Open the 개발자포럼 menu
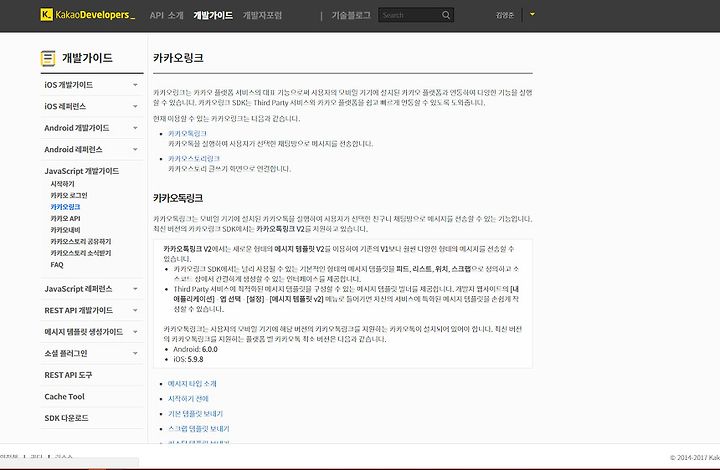Image resolution: width=720 pixels, height=470 pixels. (262, 15)
